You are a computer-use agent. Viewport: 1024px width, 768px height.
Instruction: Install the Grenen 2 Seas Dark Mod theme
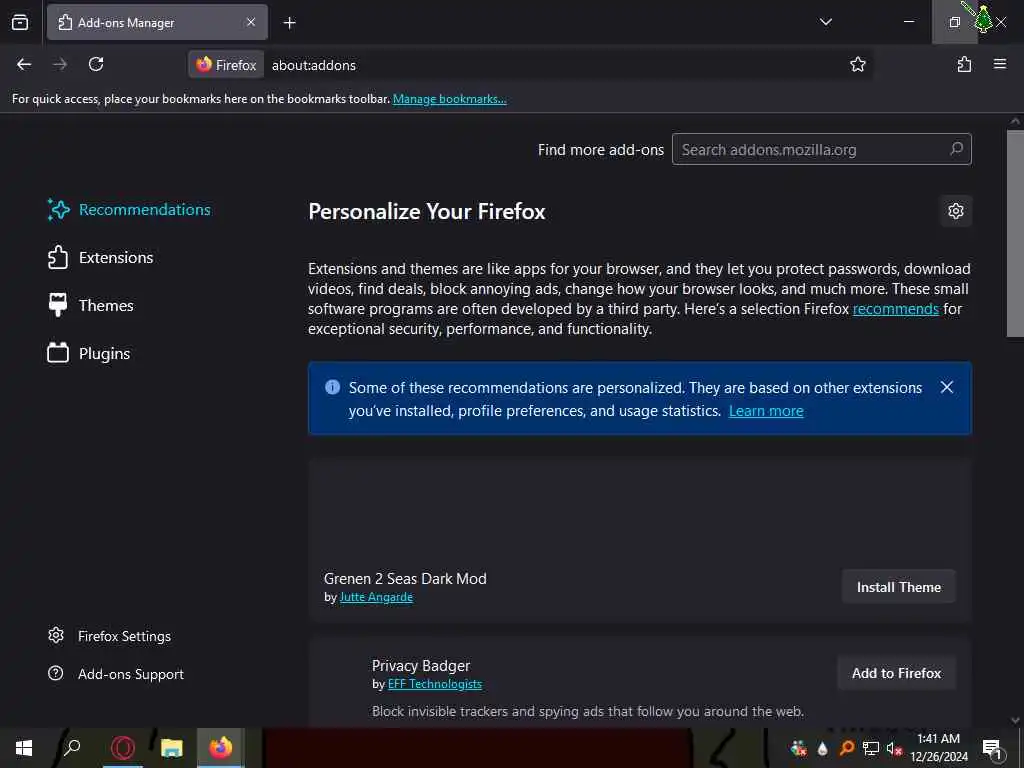pos(899,587)
